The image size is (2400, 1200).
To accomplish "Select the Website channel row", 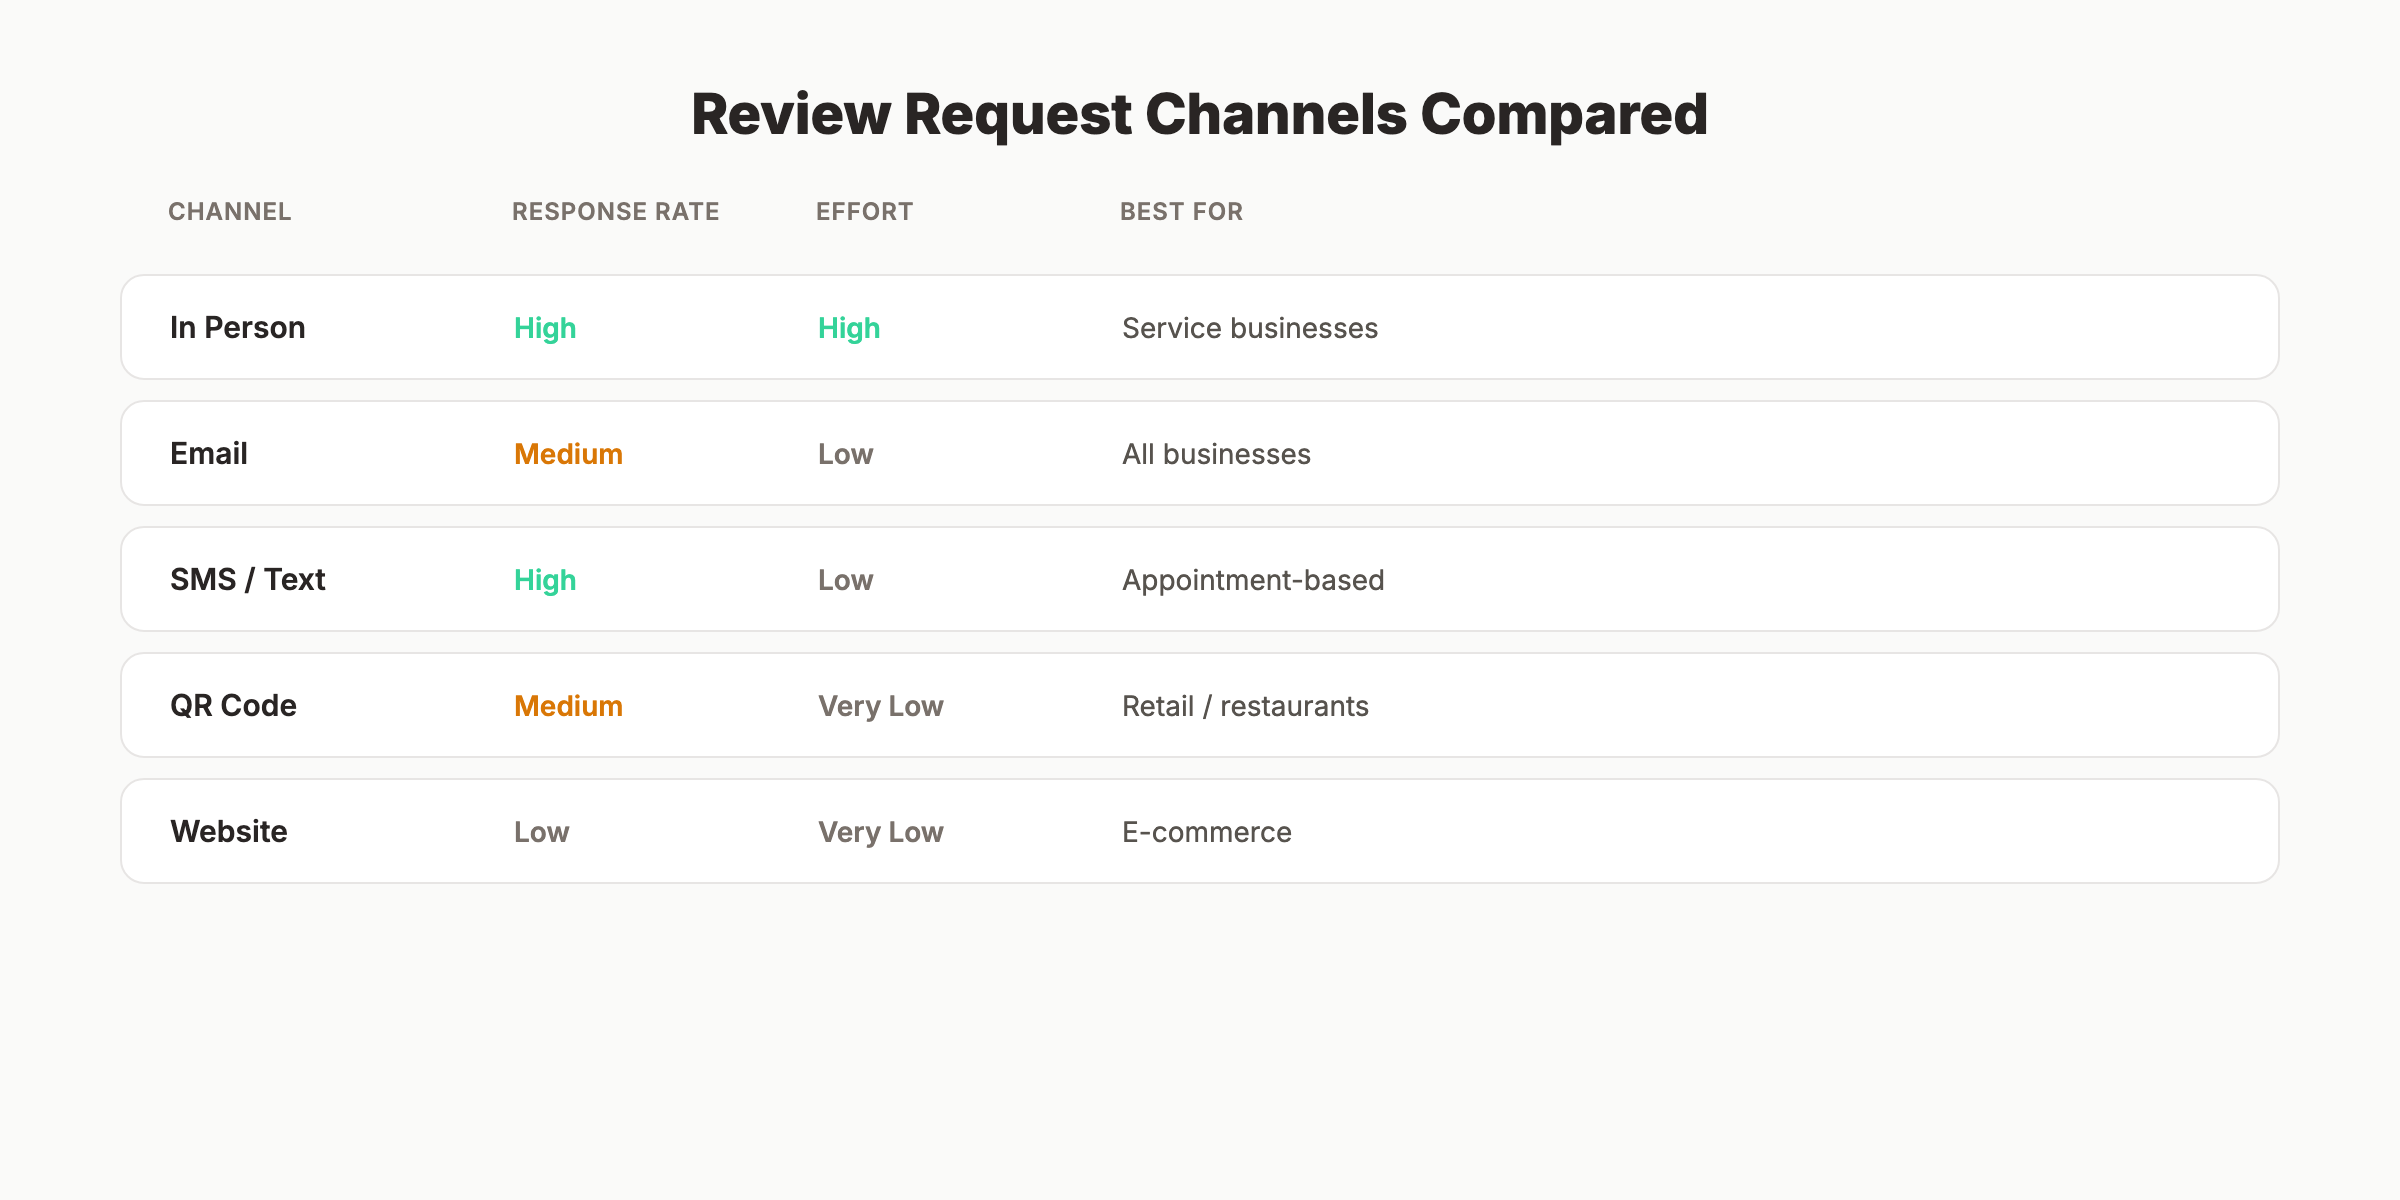I will [1198, 830].
